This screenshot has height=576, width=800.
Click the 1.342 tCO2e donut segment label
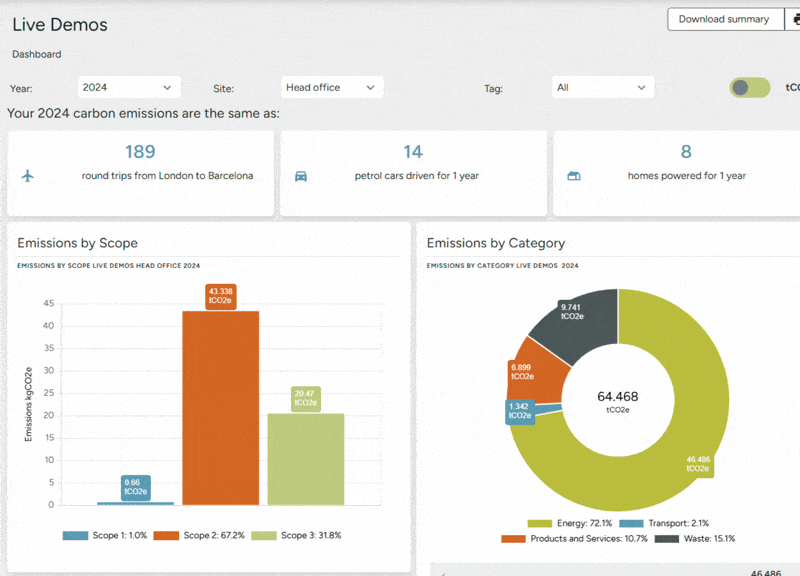[x=520, y=411]
